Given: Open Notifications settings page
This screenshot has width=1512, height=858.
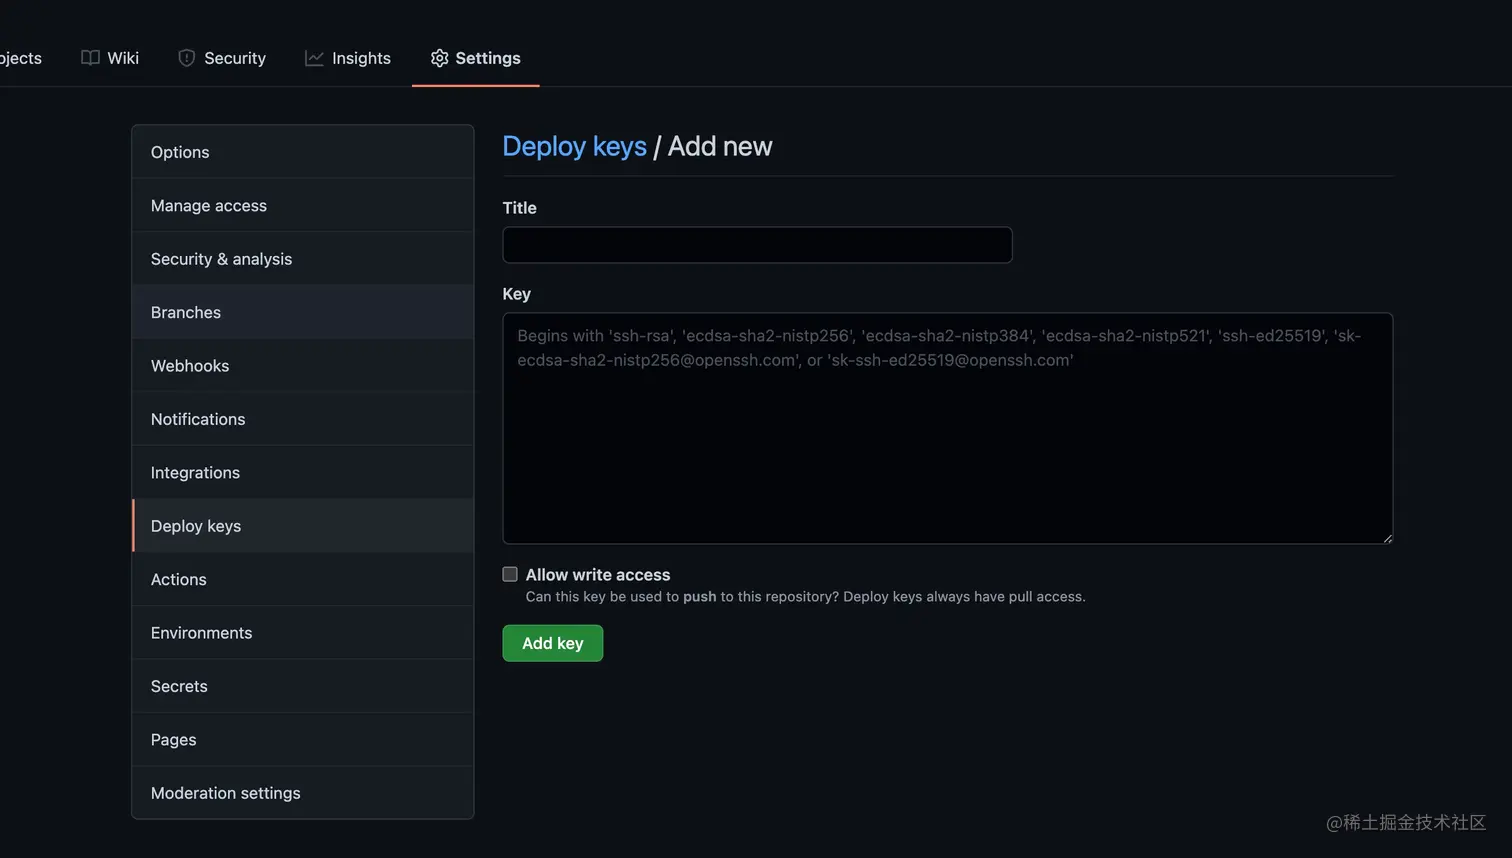Looking at the screenshot, I should (303, 419).
